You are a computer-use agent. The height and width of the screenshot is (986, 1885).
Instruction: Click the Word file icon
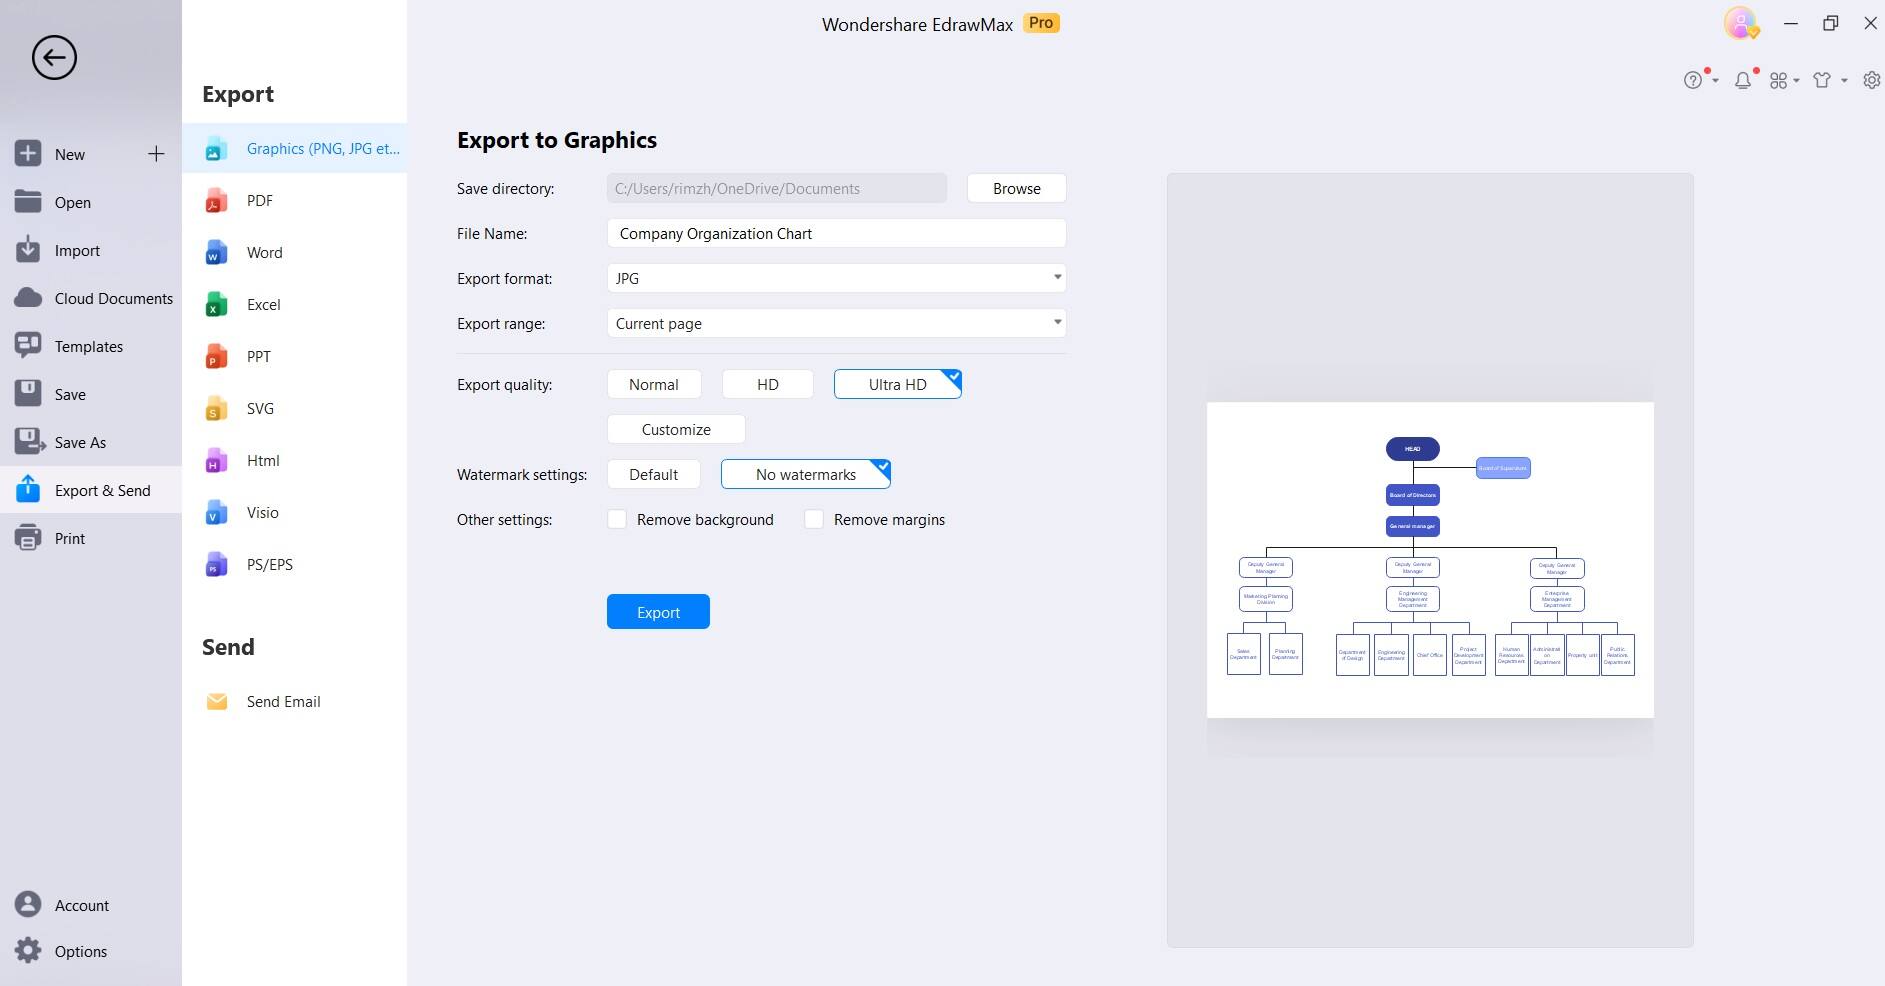(x=216, y=252)
